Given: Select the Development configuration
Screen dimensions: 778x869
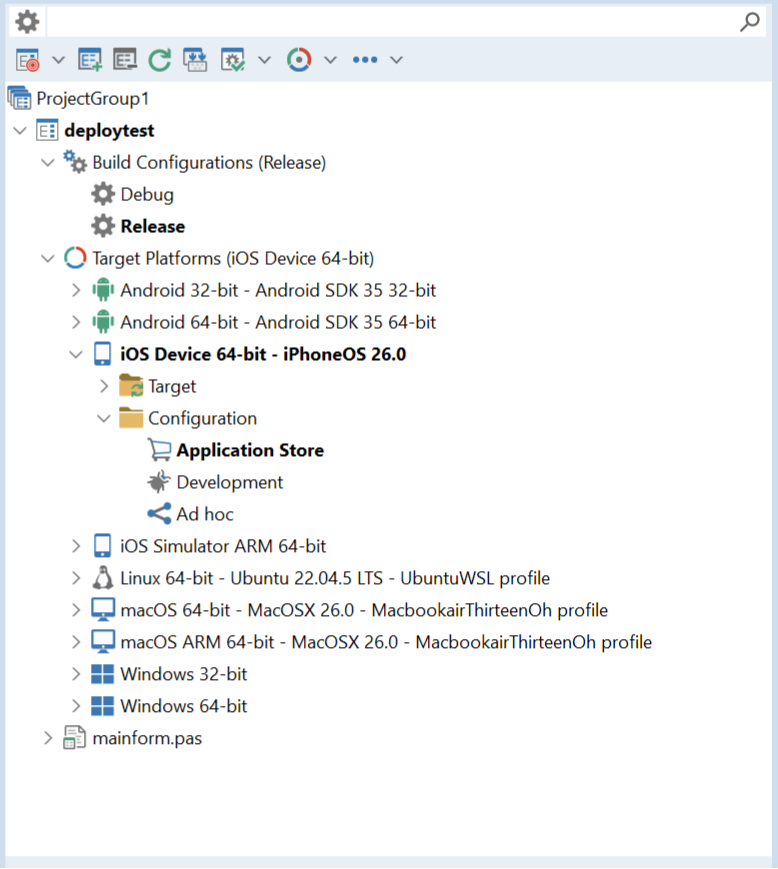Looking at the screenshot, I should (229, 483).
